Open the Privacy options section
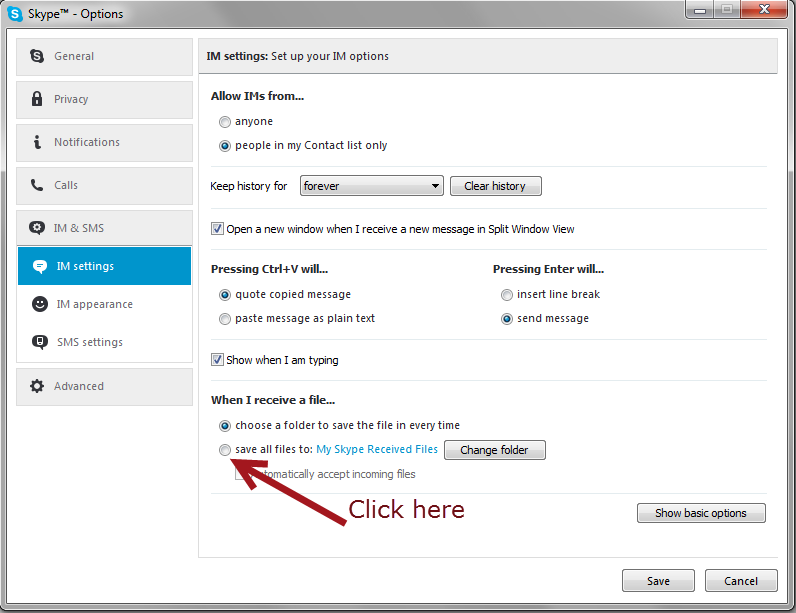796x613 pixels. 105,99
